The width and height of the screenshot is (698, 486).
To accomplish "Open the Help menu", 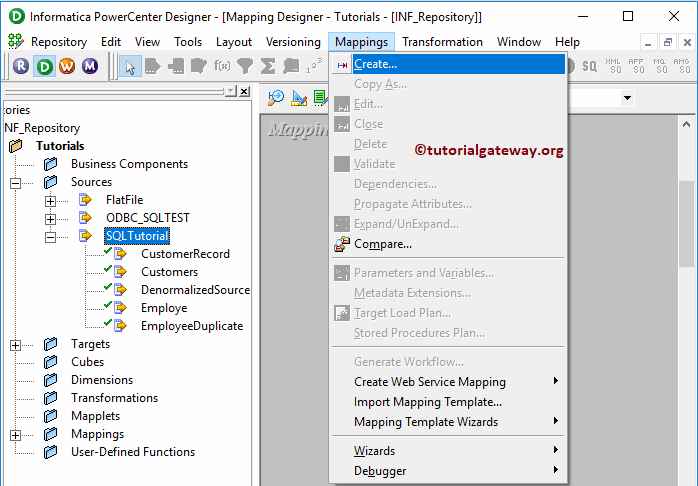I will tap(567, 42).
